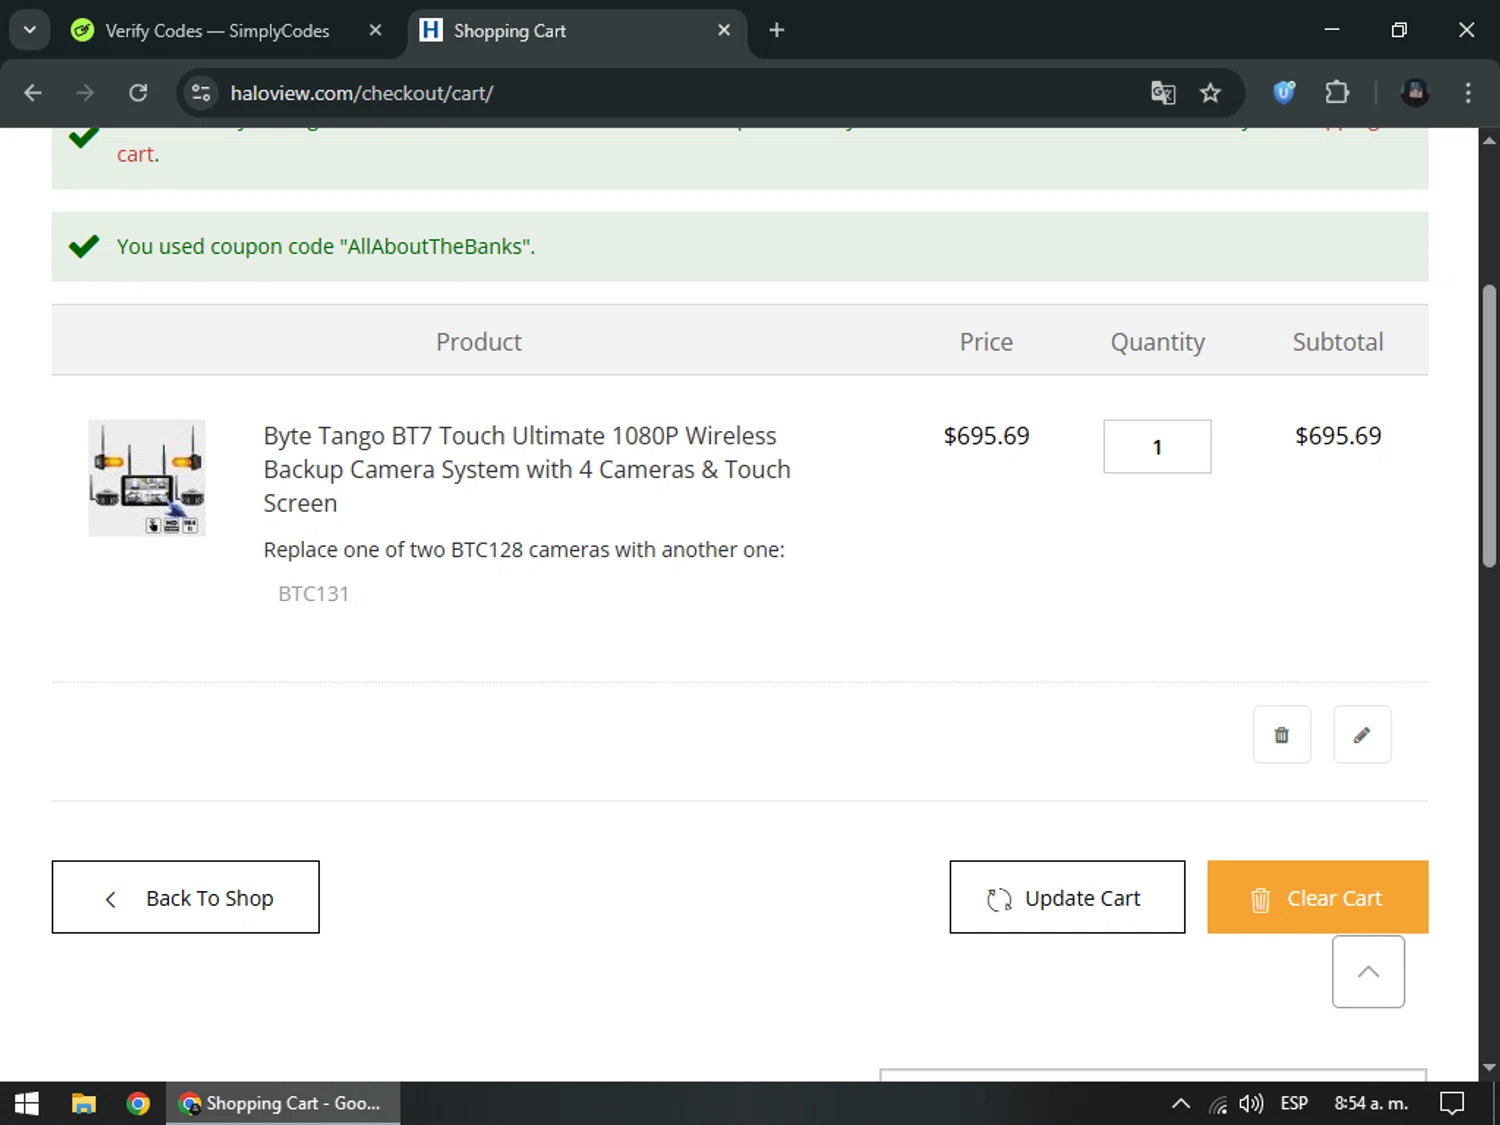Click the quantity input field showing 1
Screen dimensions: 1500x1125
point(1157,447)
